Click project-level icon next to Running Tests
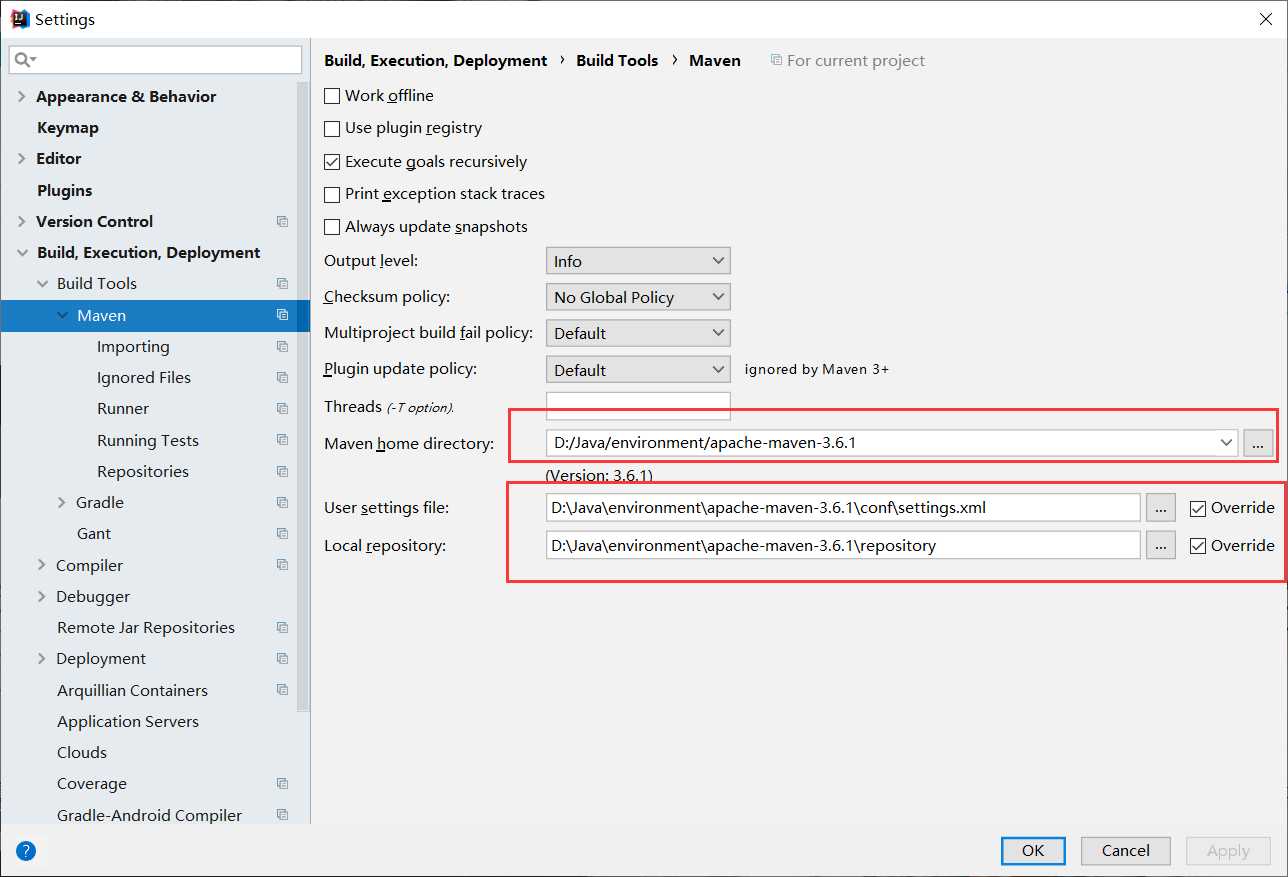 pyautogui.click(x=282, y=441)
